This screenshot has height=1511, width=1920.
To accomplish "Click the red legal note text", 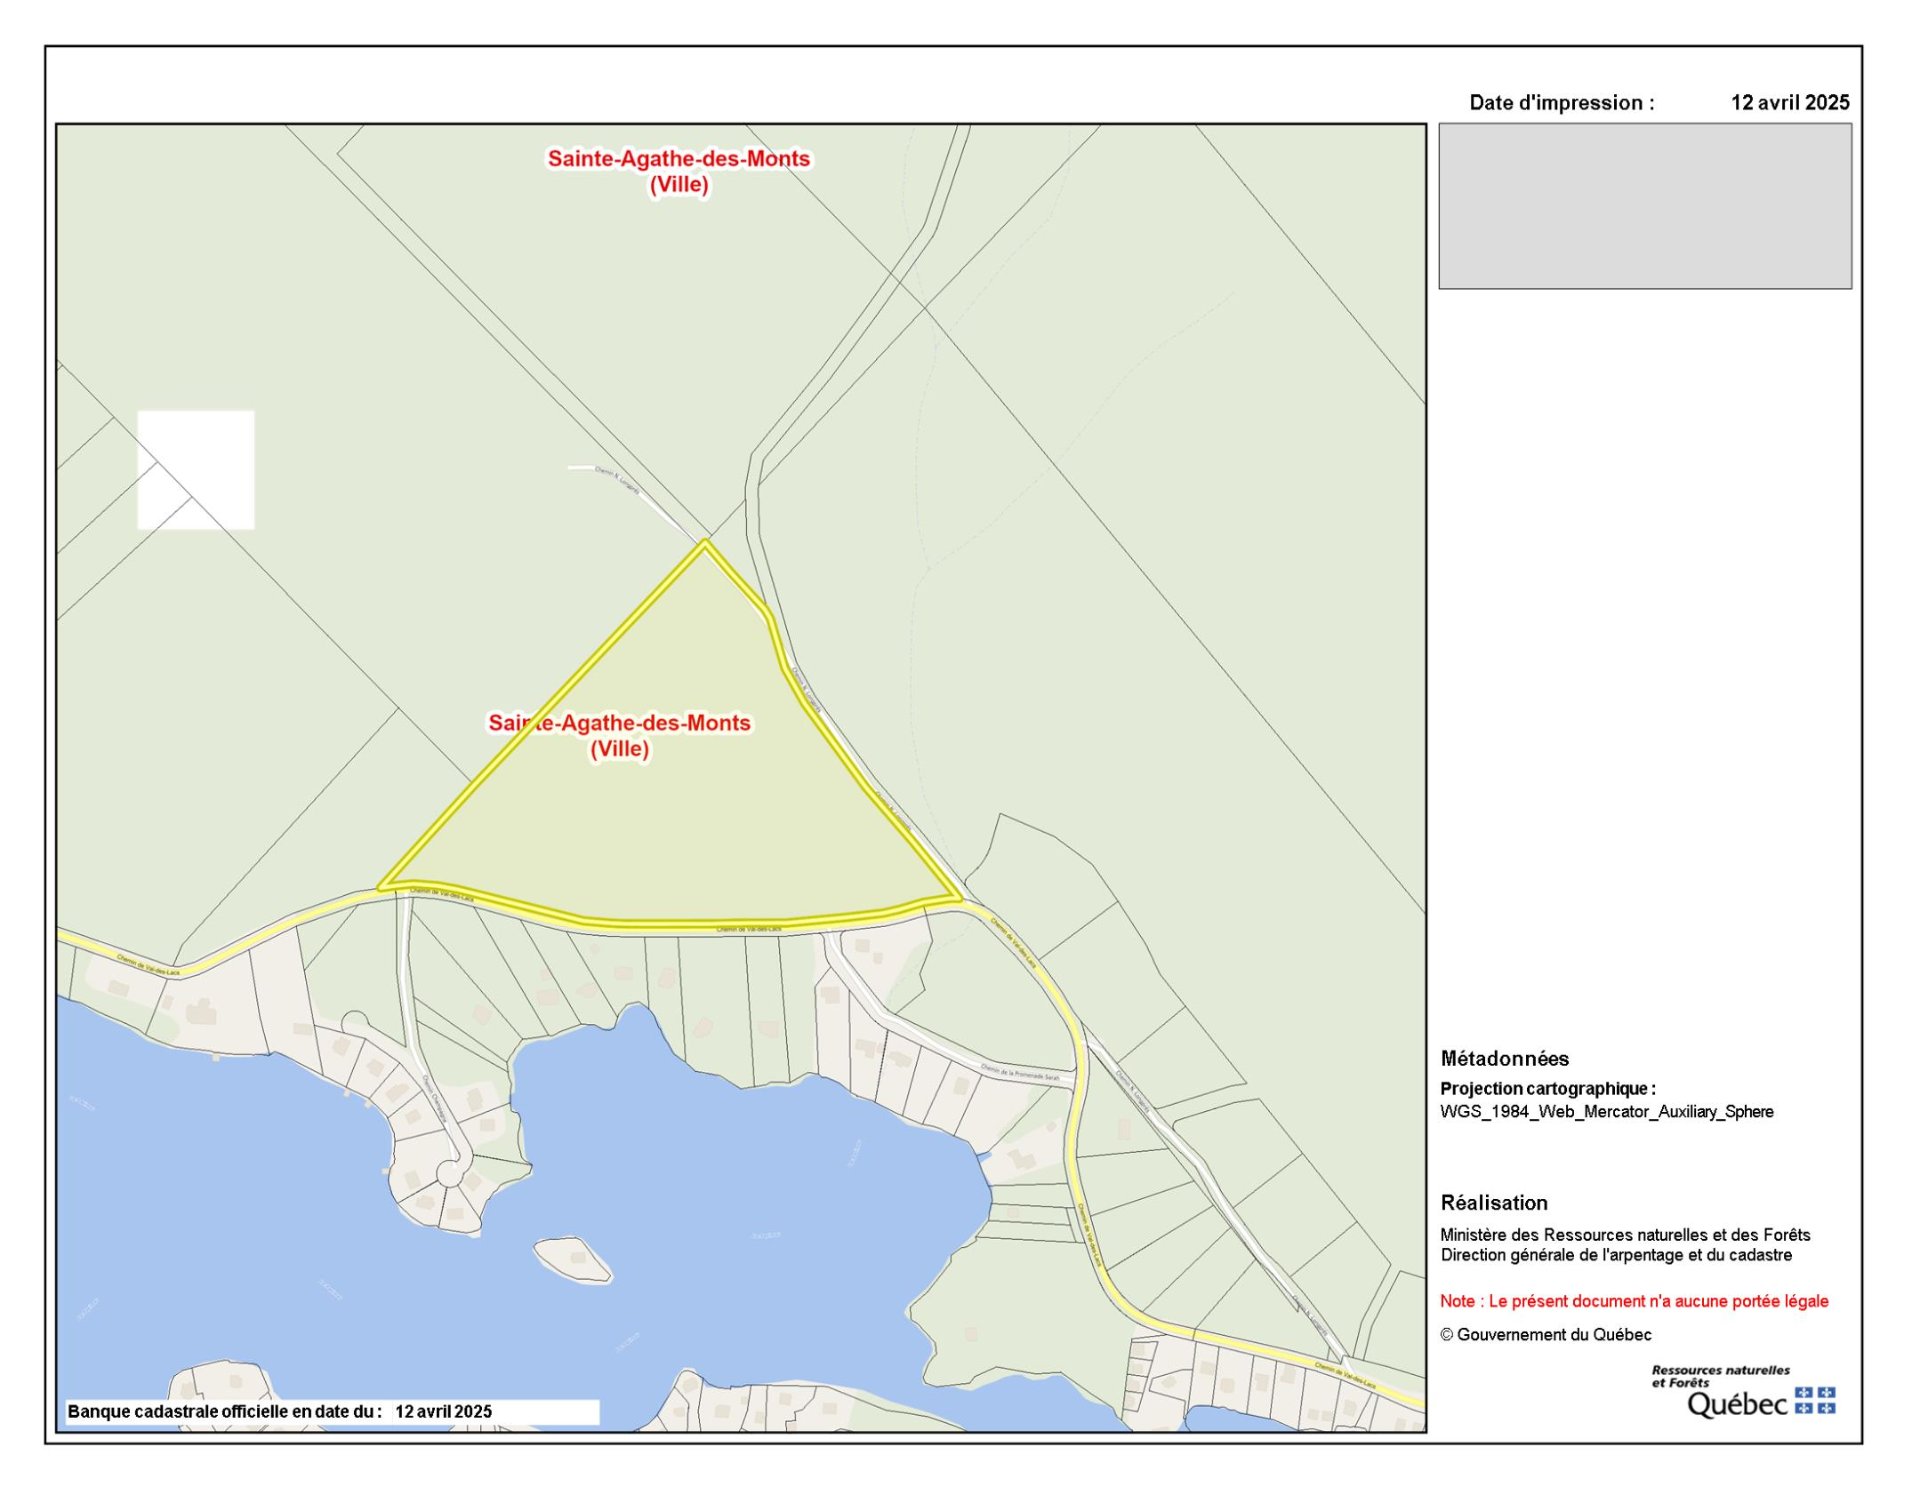I will [x=1633, y=1301].
